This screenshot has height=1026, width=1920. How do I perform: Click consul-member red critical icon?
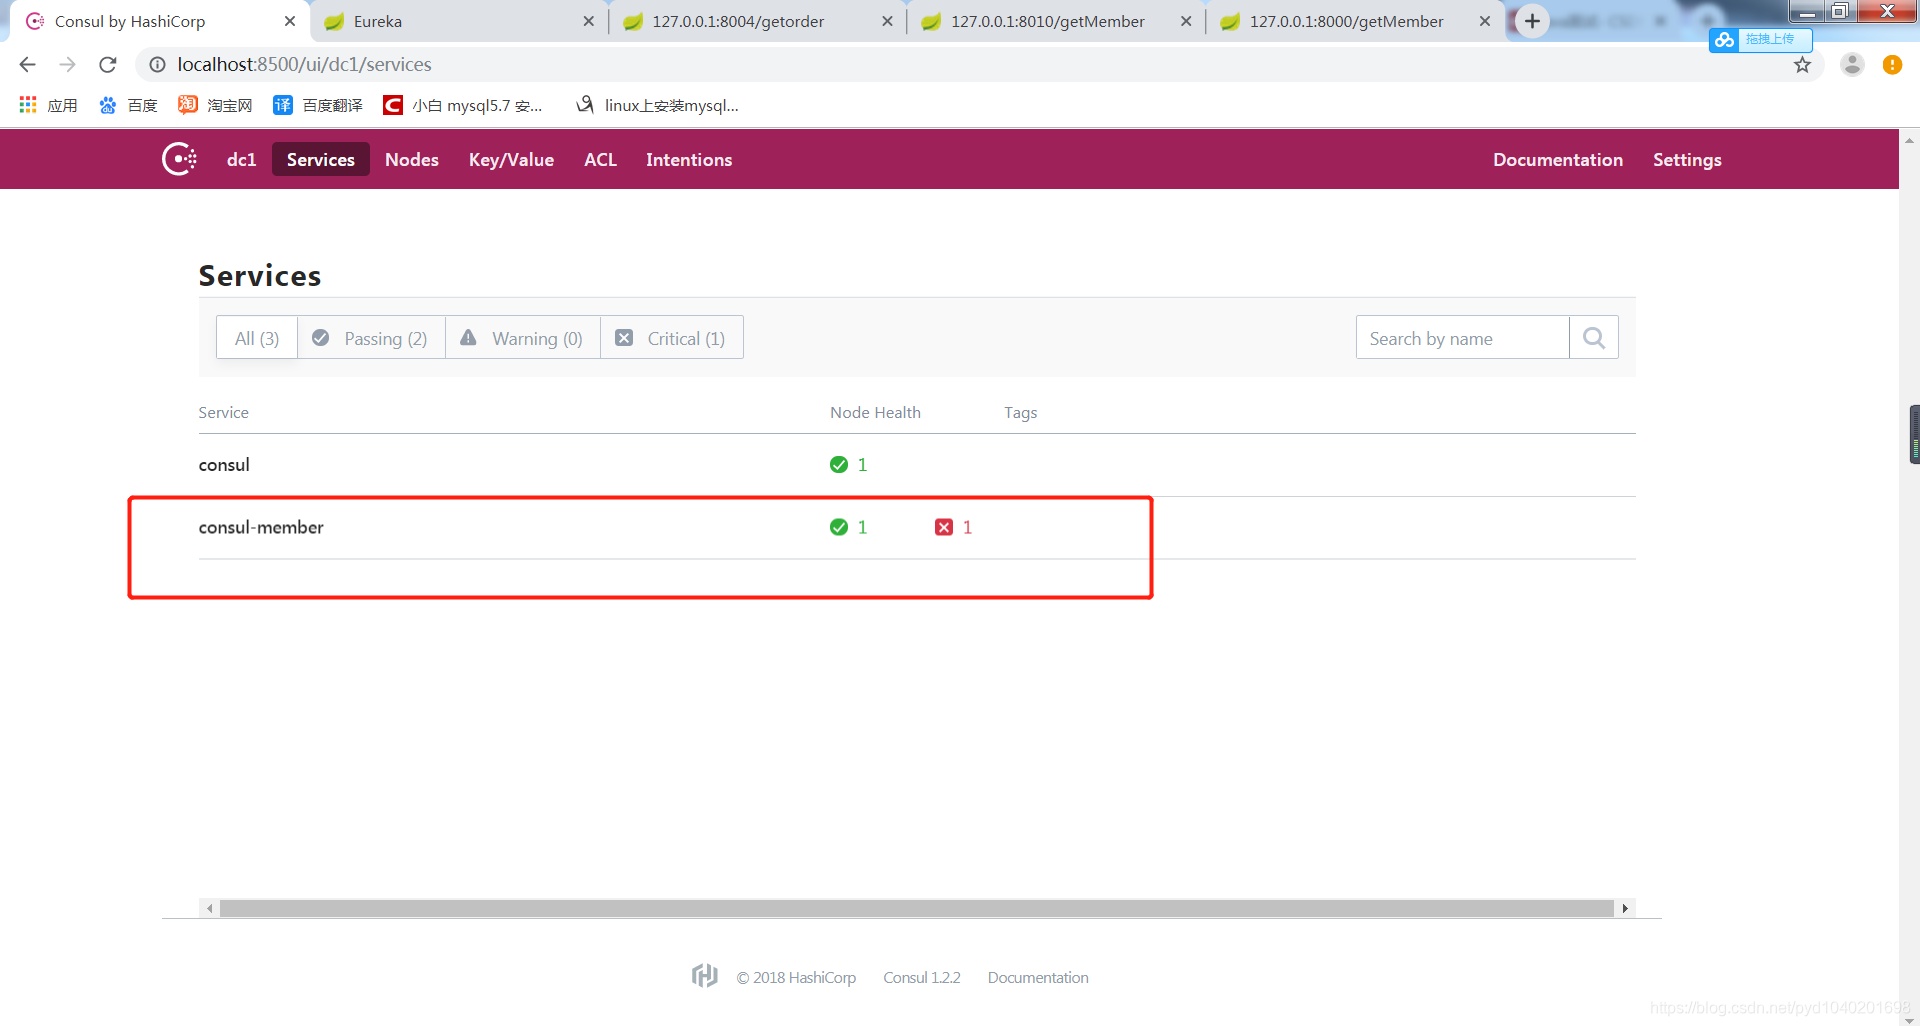[944, 527]
